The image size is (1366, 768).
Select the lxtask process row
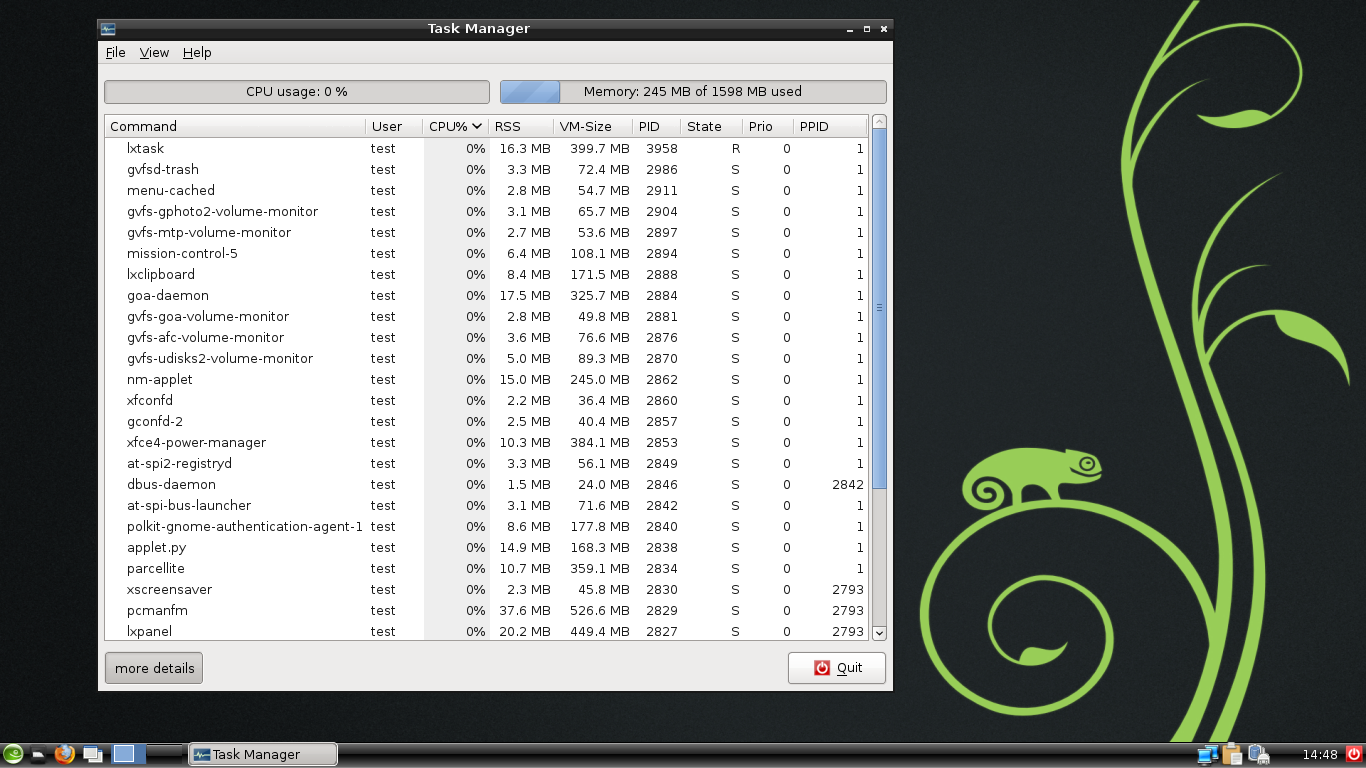coord(486,148)
